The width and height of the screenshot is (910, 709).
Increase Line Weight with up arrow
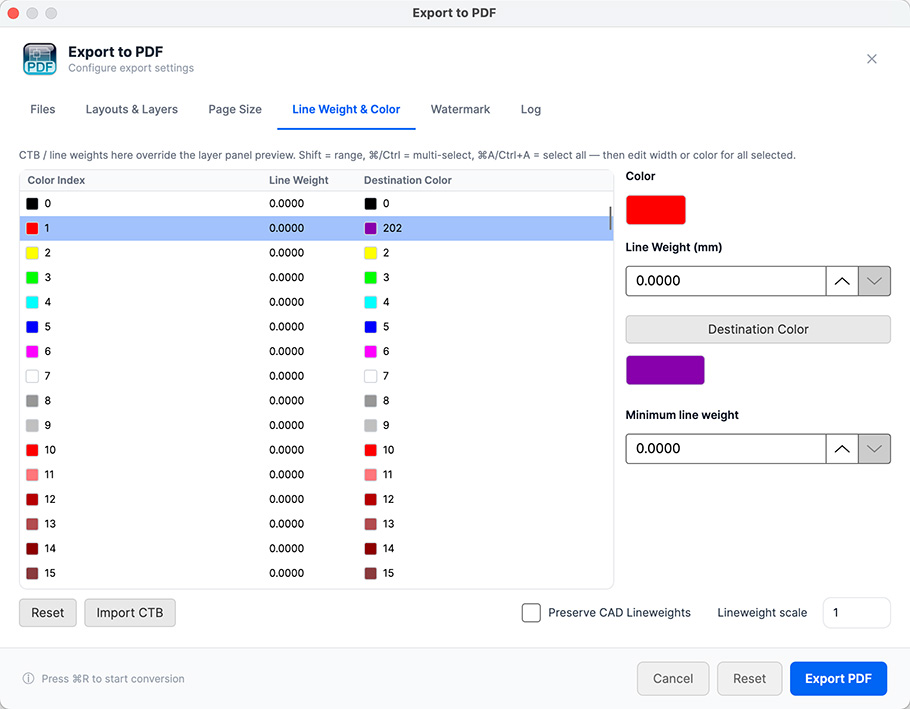tap(842, 281)
